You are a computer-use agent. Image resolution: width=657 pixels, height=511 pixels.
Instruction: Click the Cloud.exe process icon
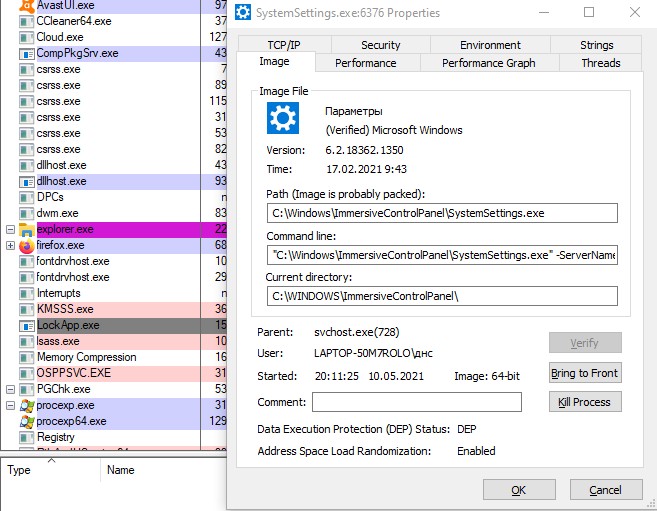tap(26, 37)
